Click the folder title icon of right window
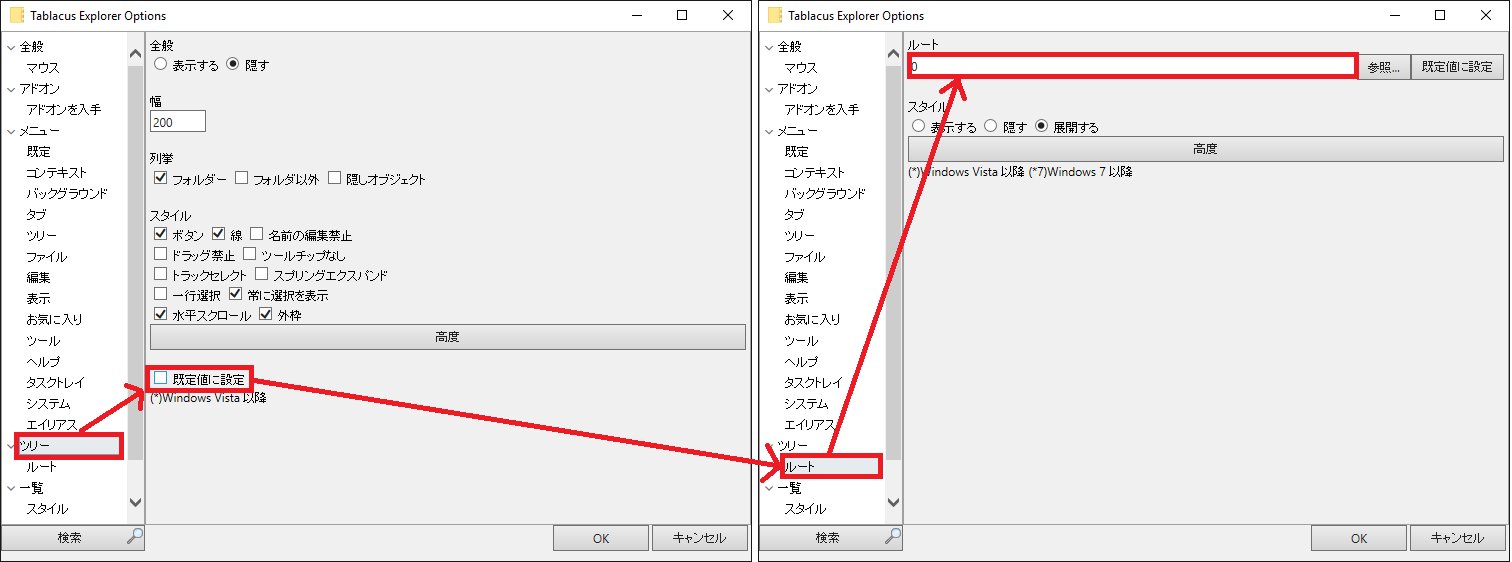The image size is (1512, 562). 775,16
